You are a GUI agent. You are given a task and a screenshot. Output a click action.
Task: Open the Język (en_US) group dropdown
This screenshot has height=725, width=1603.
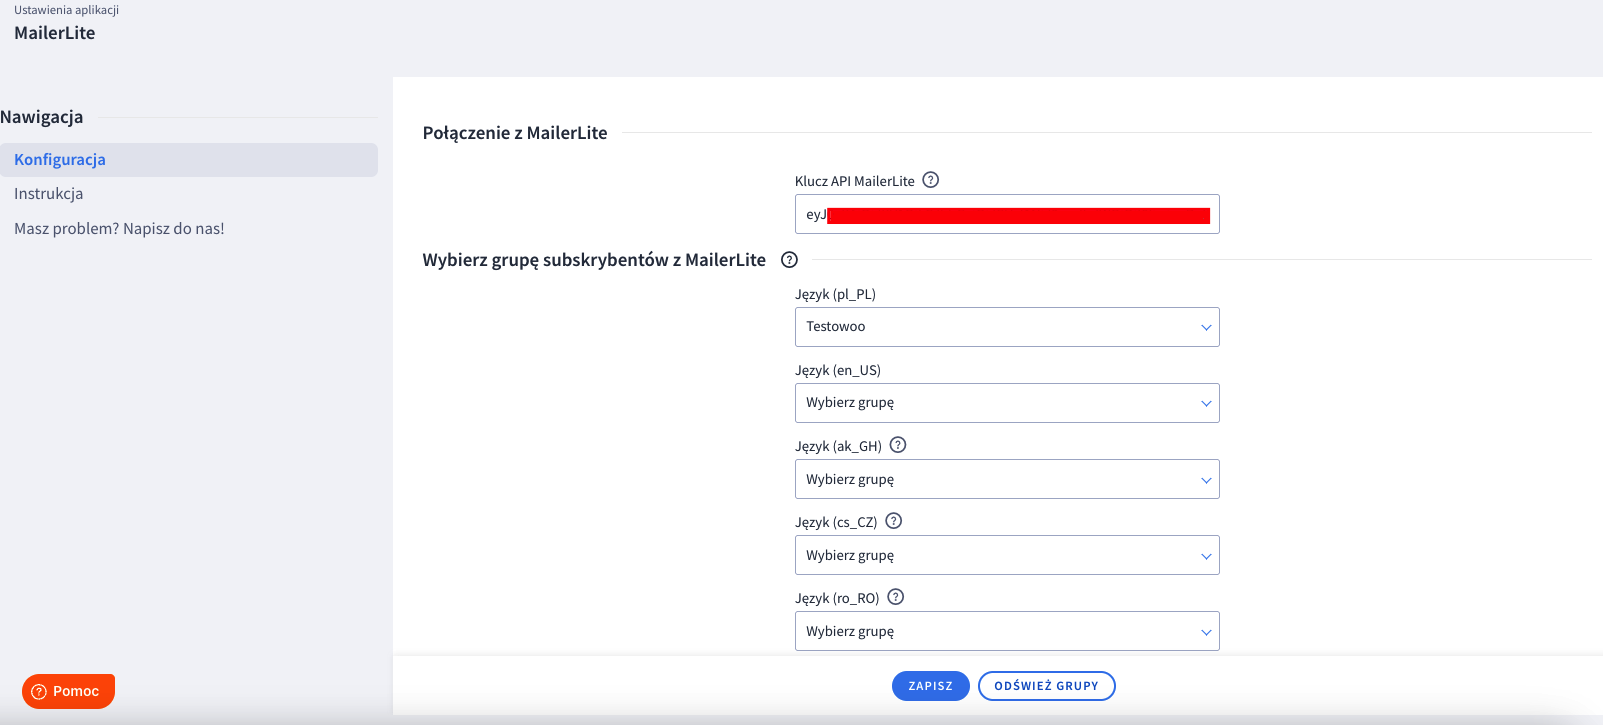(1007, 403)
